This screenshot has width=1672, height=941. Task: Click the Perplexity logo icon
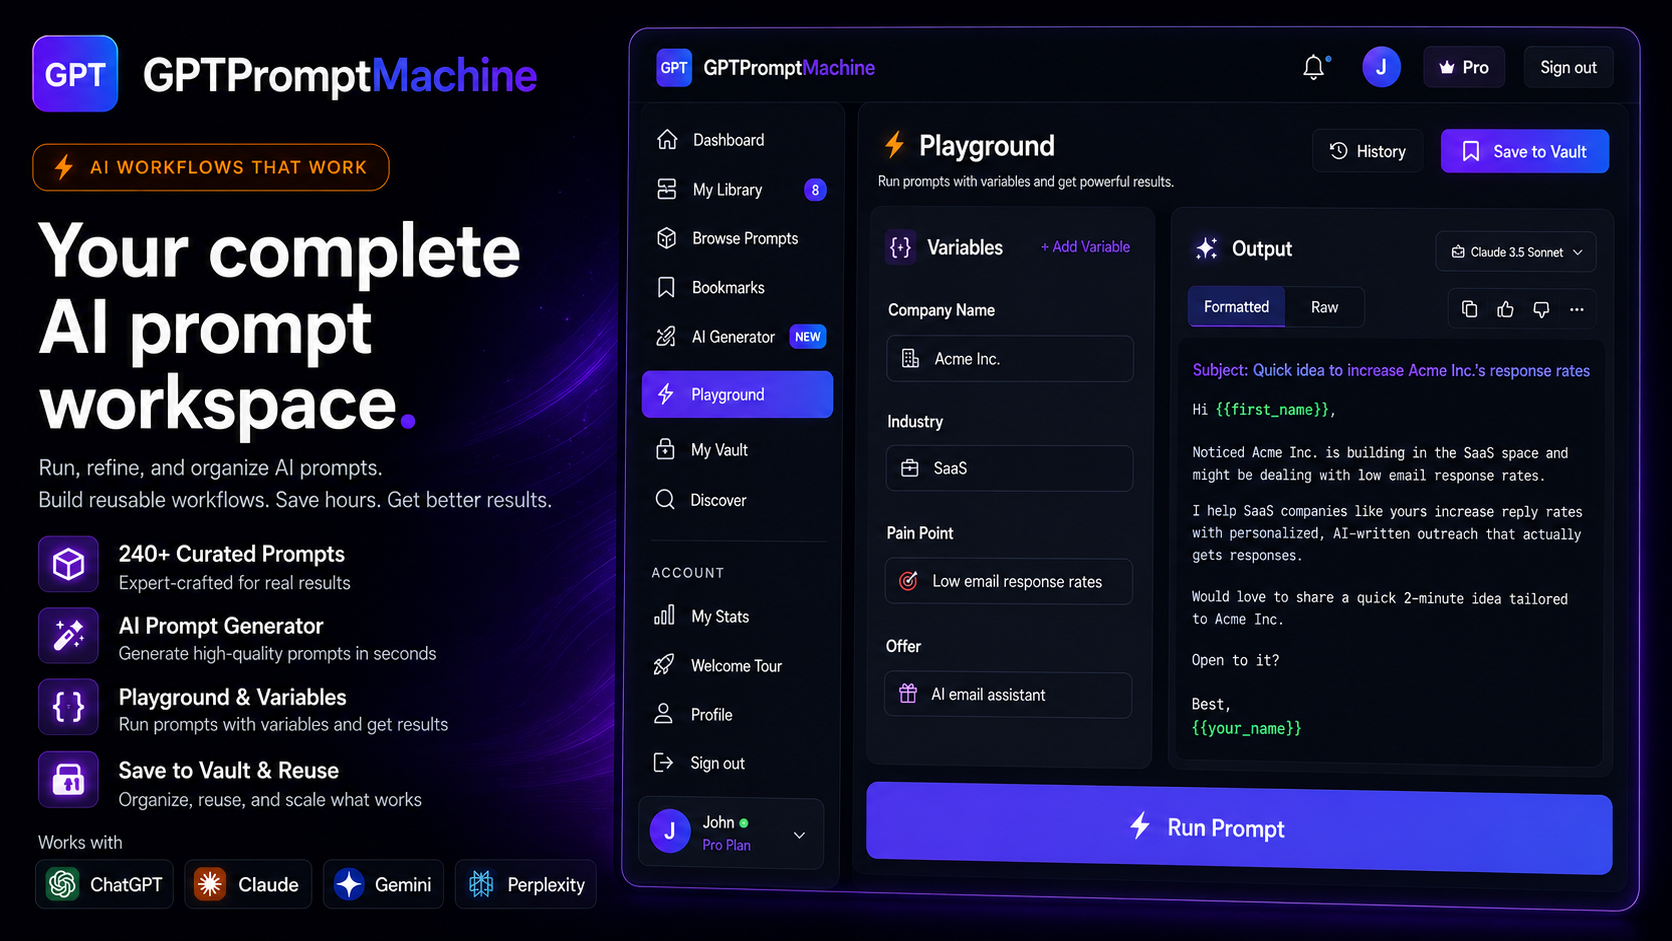pos(481,884)
